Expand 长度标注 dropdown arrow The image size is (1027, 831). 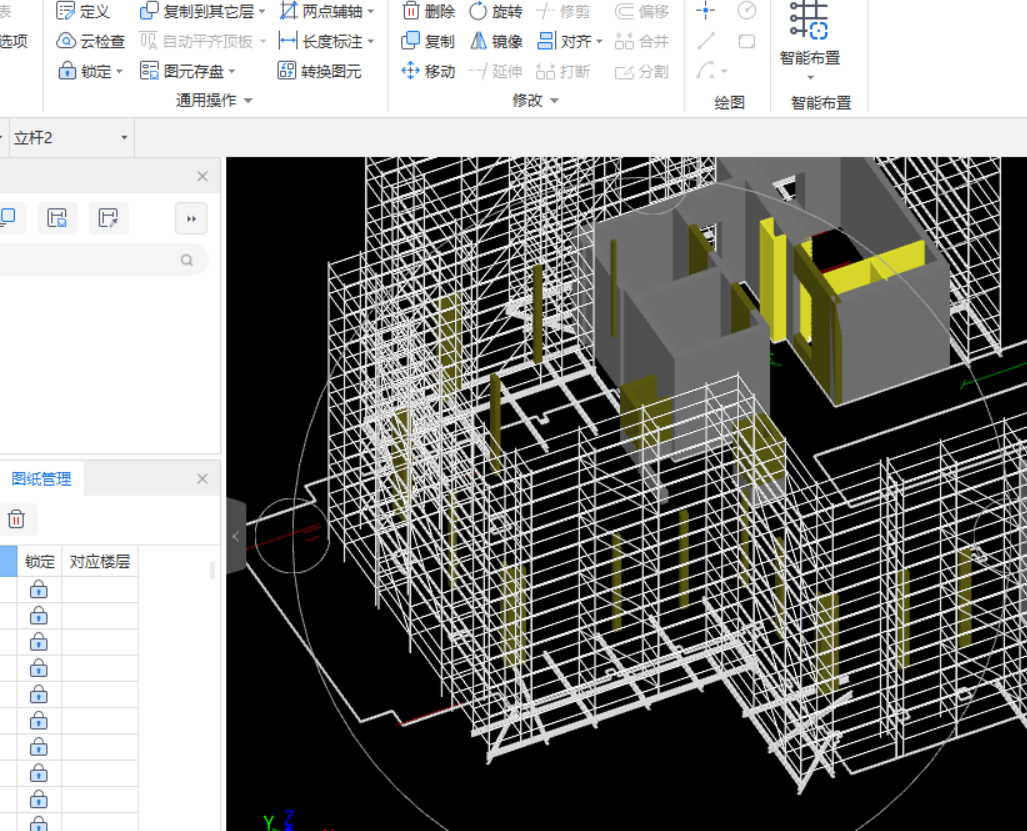(371, 42)
